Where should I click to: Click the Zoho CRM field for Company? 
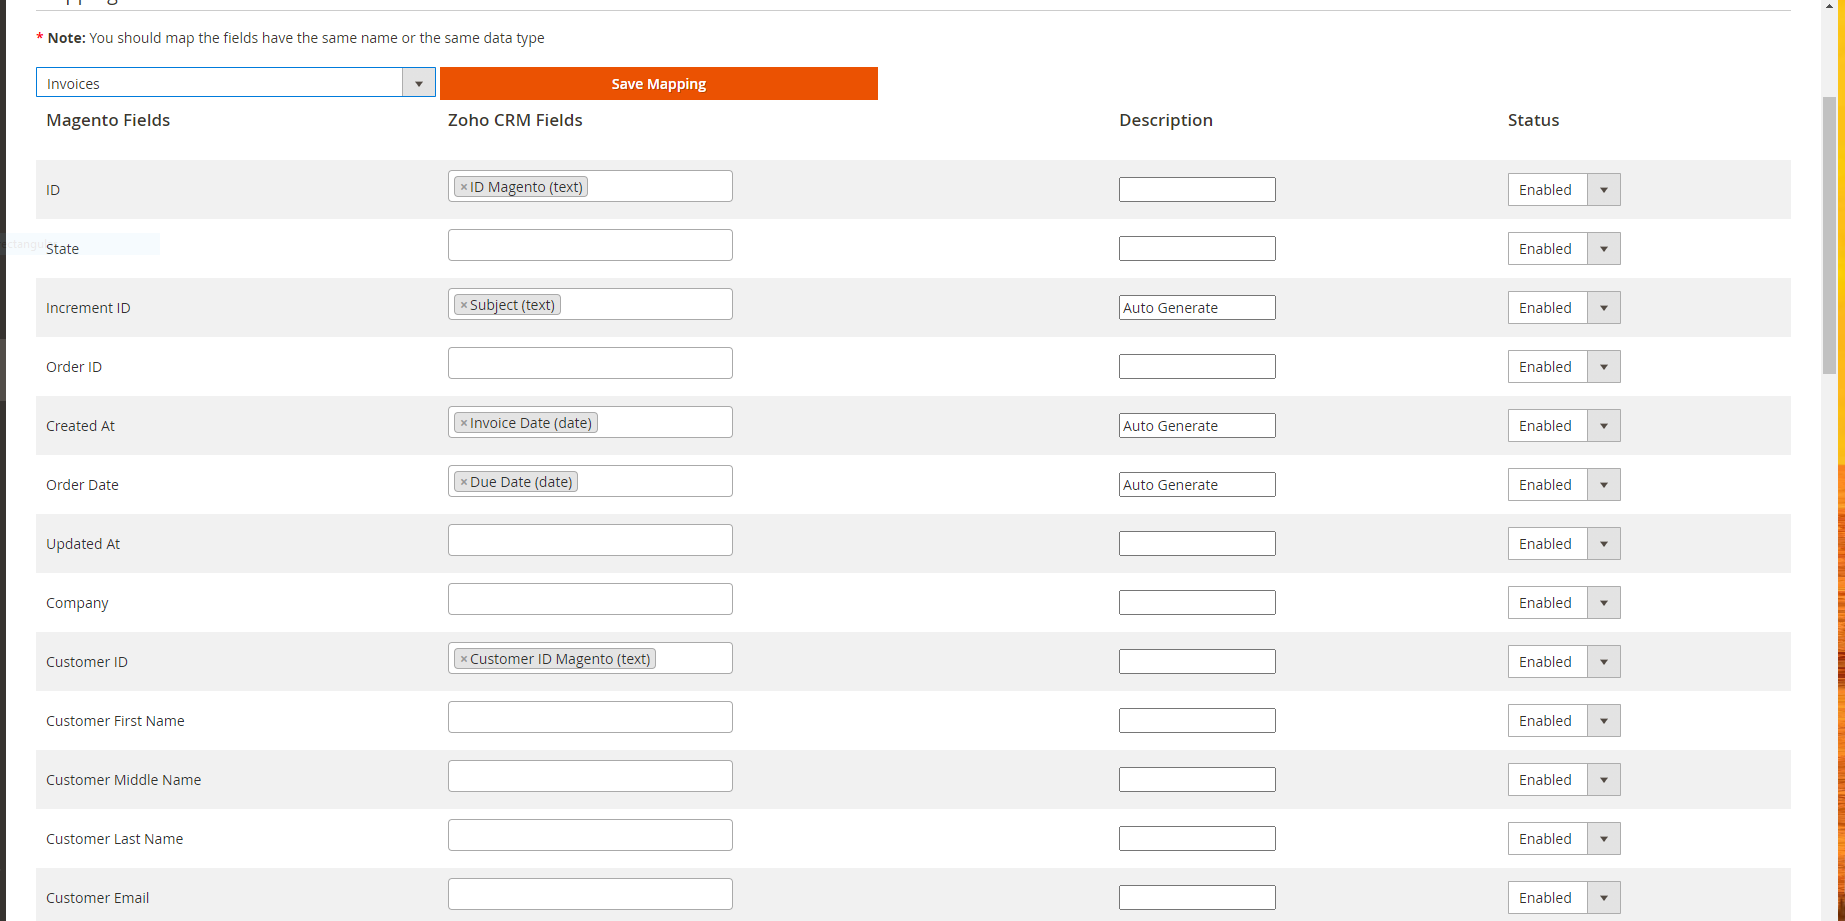pyautogui.click(x=590, y=598)
